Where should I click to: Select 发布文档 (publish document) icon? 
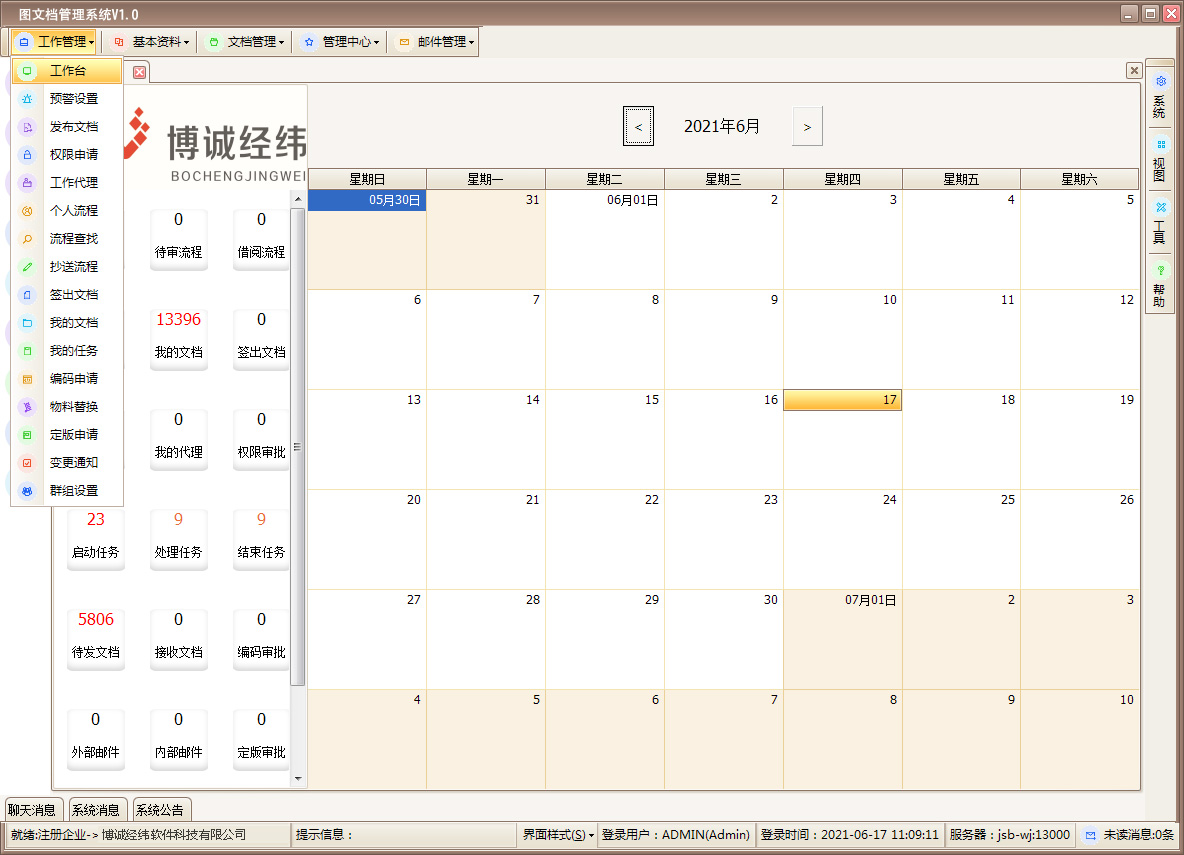(70, 127)
